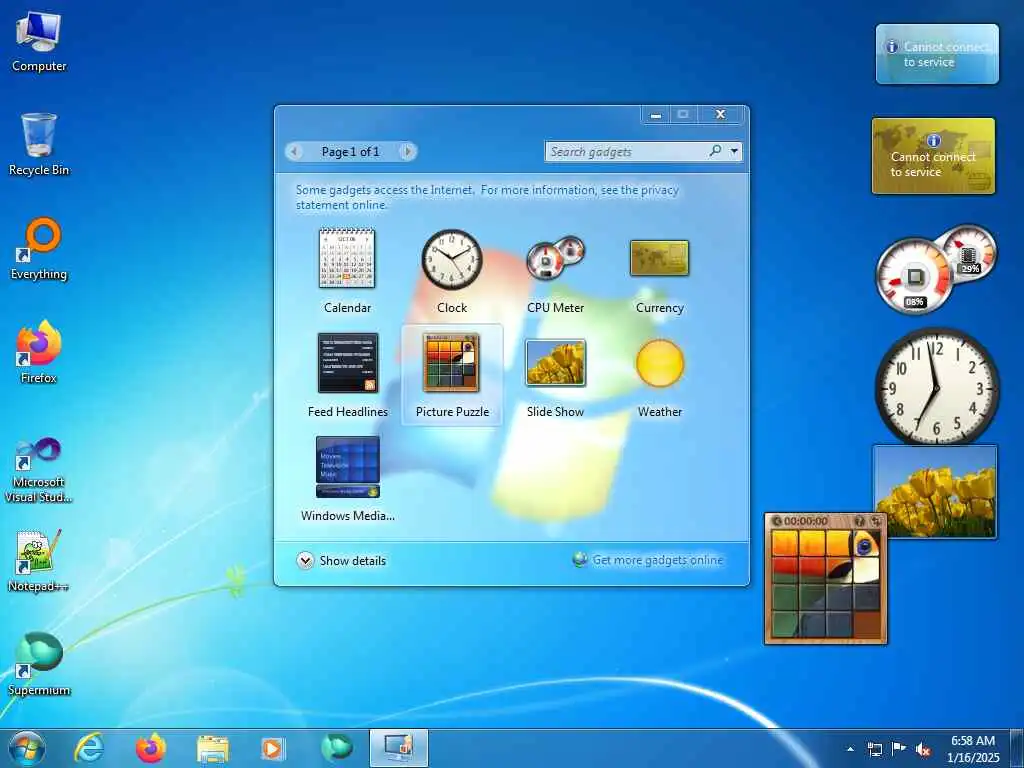This screenshot has width=1024, height=768.
Task: Select the Firefox desktop shortcut
Action: pos(39,352)
